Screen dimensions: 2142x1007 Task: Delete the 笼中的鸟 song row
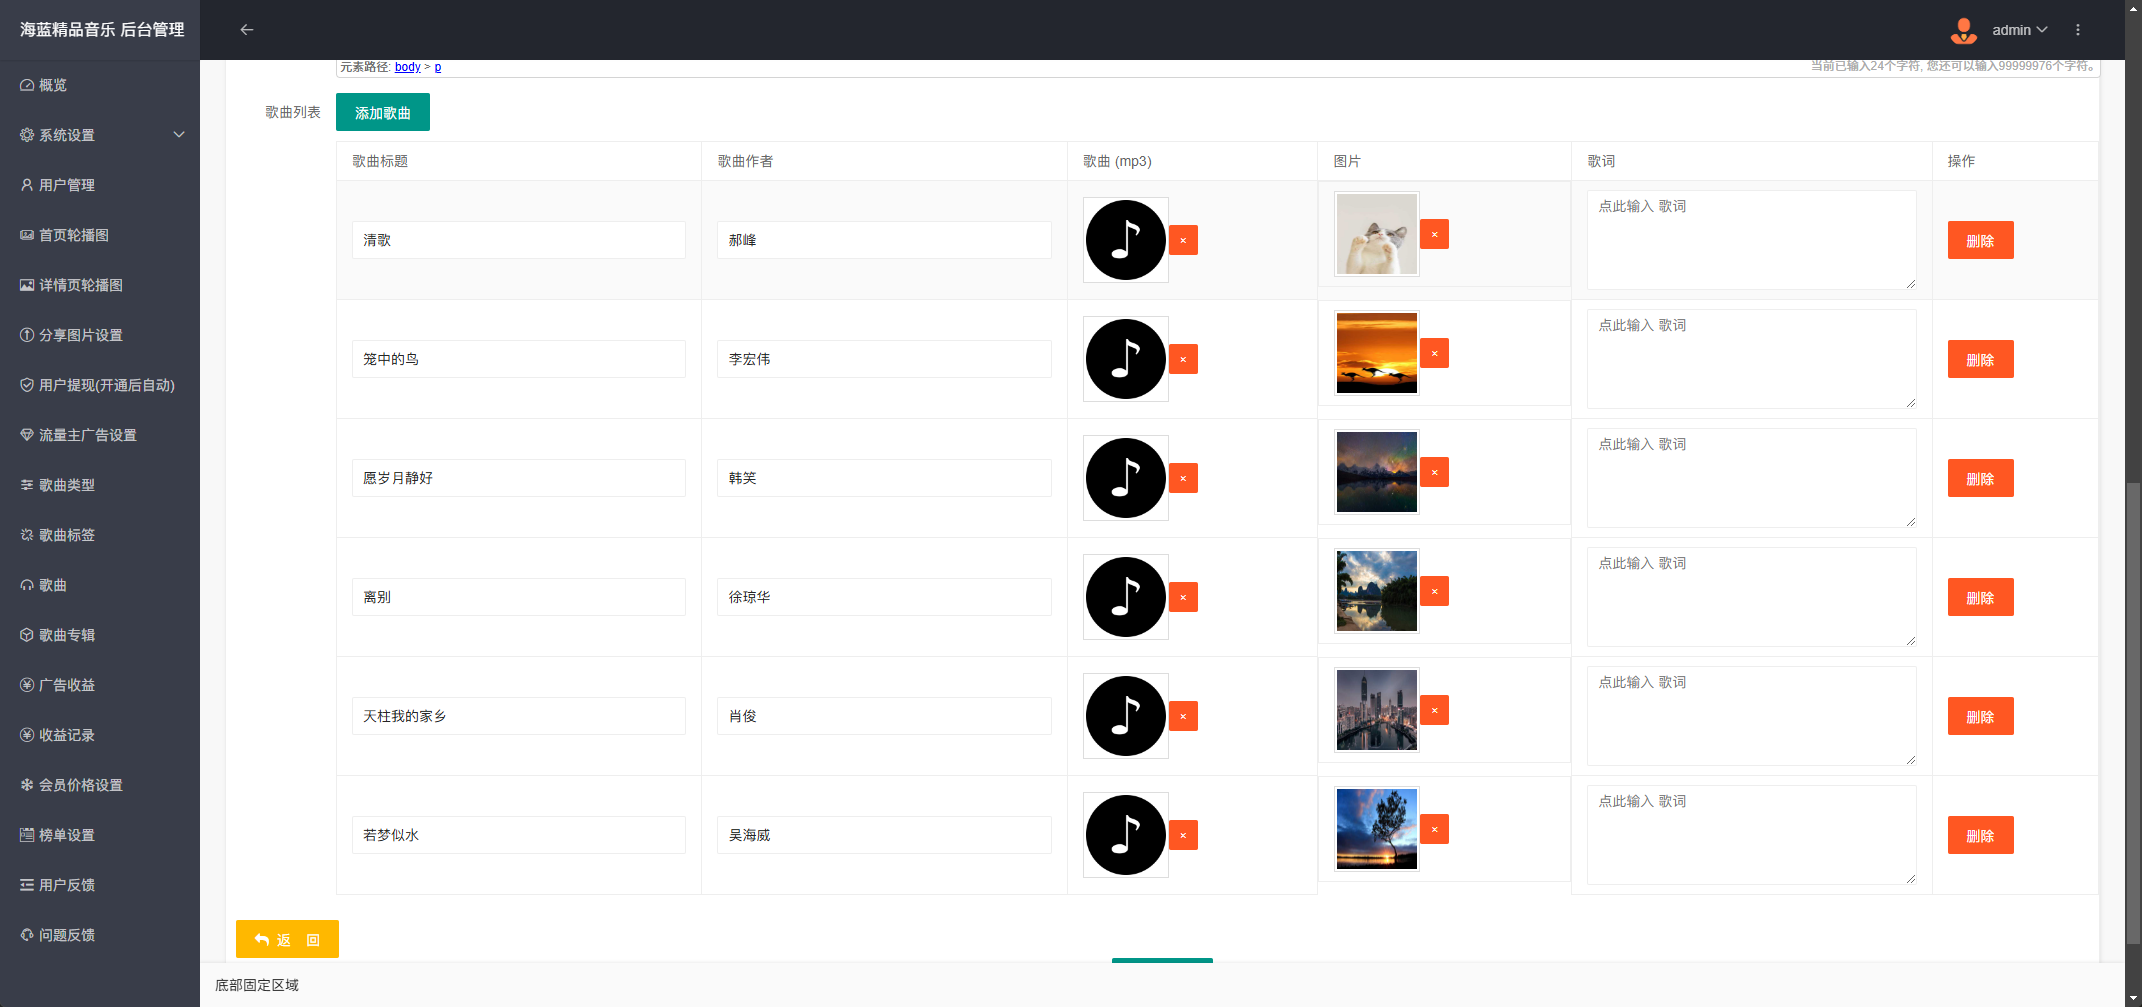(1980, 359)
